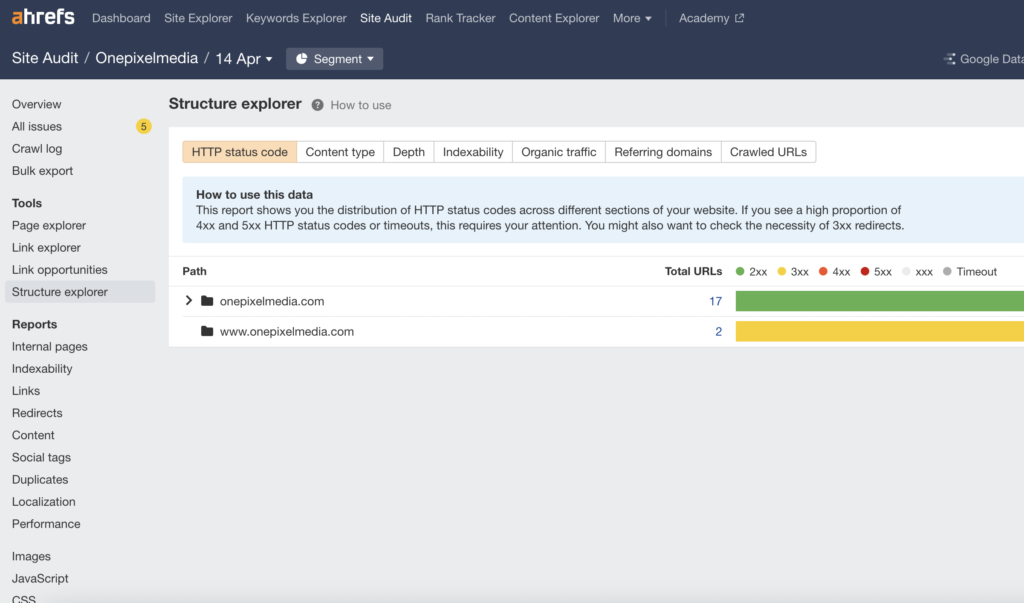Image resolution: width=1024 pixels, height=603 pixels.
Task: Switch to the HTTP status code tab
Action: pos(240,152)
